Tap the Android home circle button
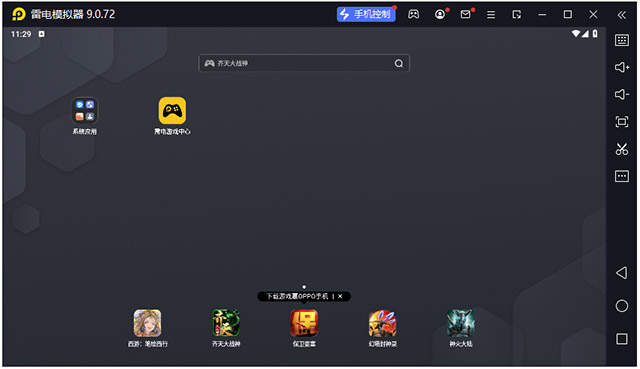 (x=622, y=306)
